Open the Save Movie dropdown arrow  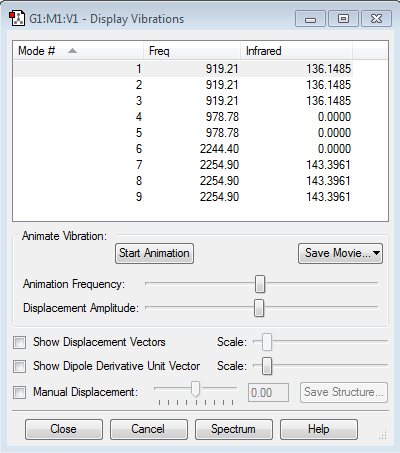(376, 253)
